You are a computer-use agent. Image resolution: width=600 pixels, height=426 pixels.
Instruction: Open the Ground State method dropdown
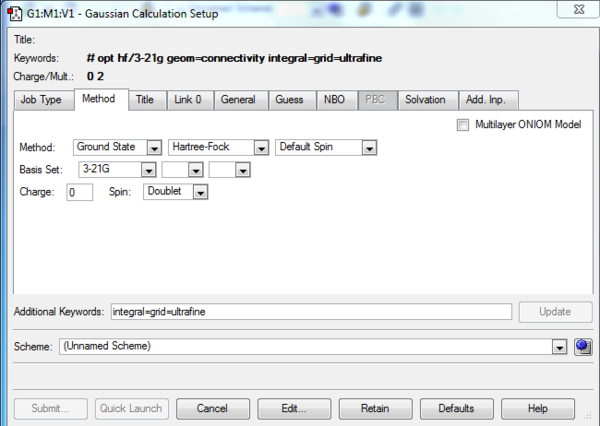click(118, 147)
